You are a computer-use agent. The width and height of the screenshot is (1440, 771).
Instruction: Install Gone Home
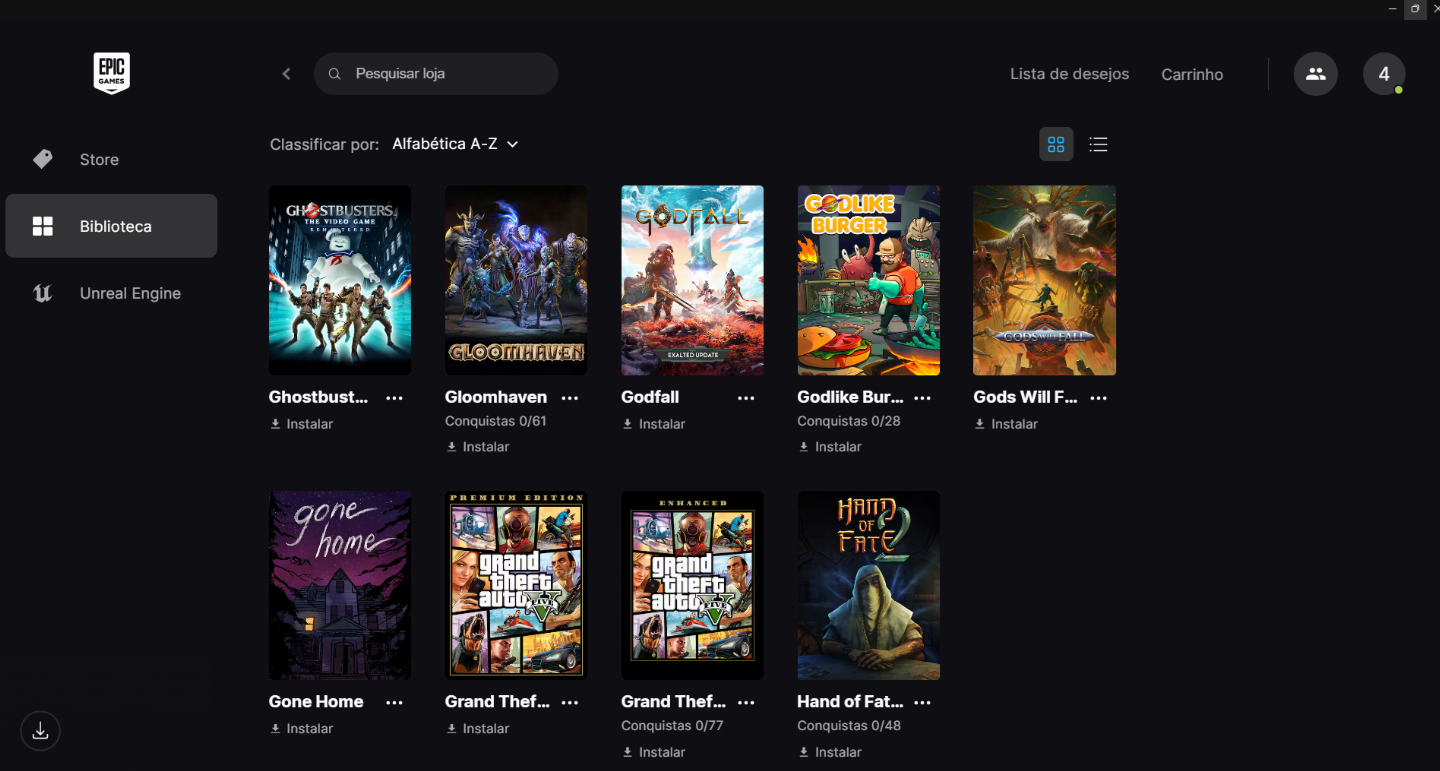click(302, 729)
